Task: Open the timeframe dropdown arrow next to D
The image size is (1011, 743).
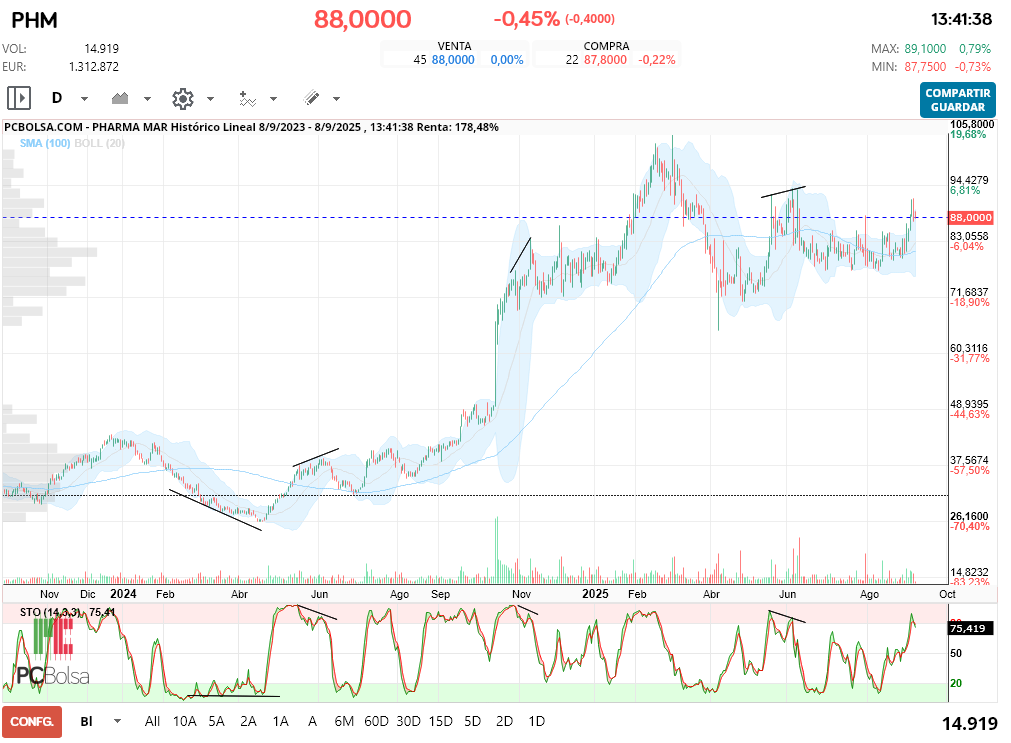Action: (84, 99)
